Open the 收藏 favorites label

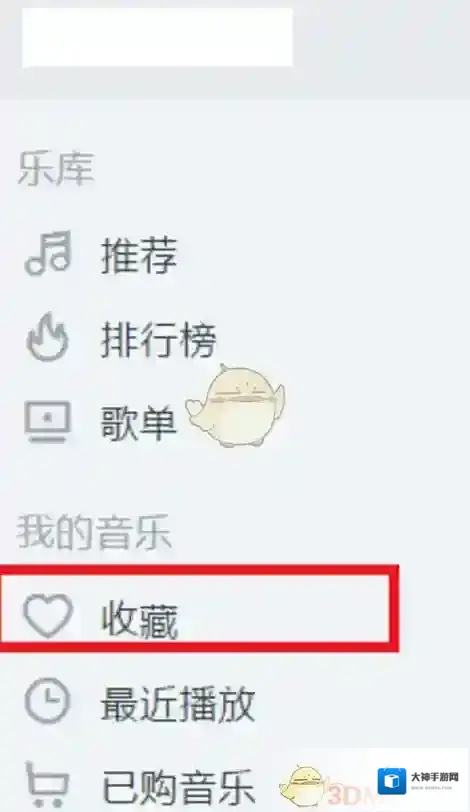(140, 619)
